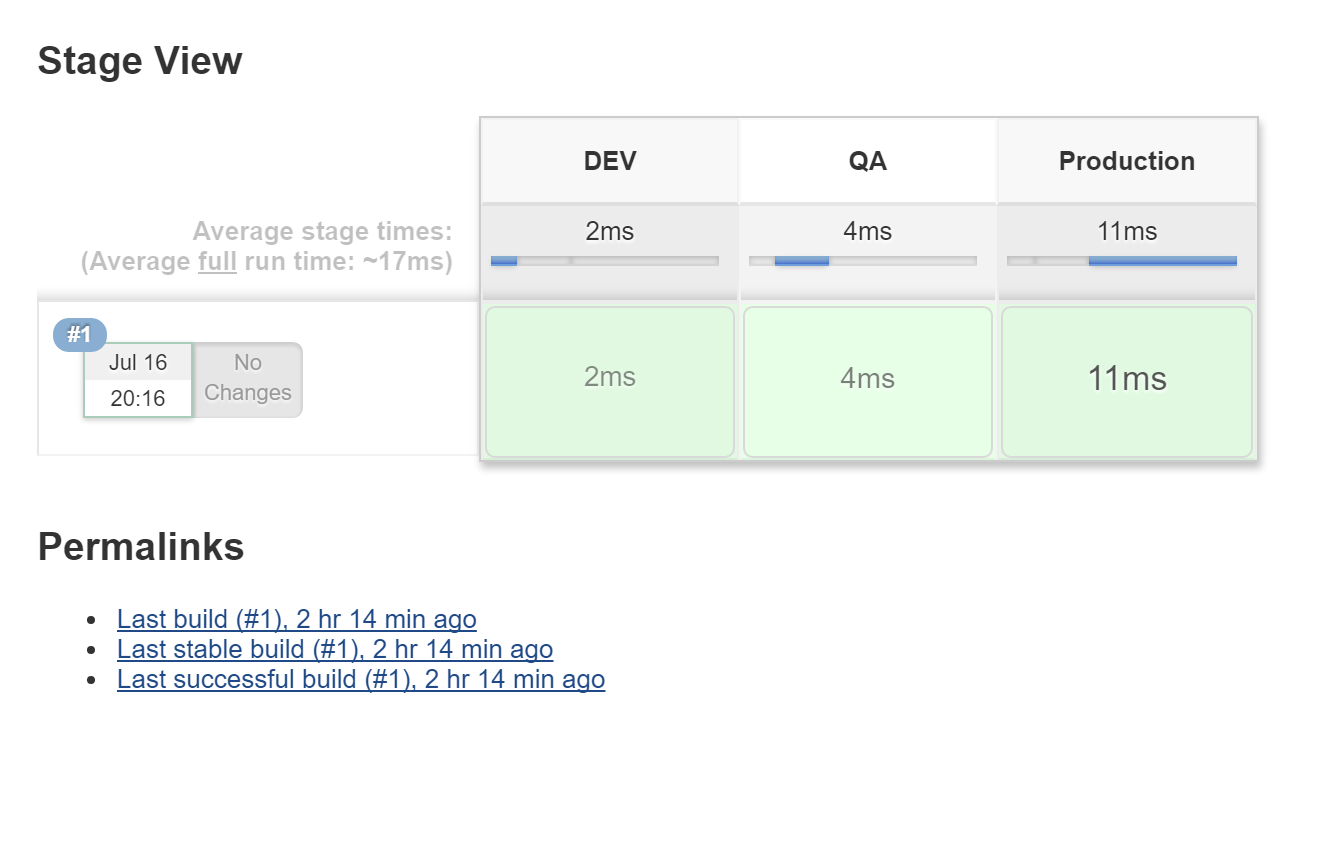Click the Production average time progress bar
This screenshot has height=865, width=1338.
pos(1122,261)
